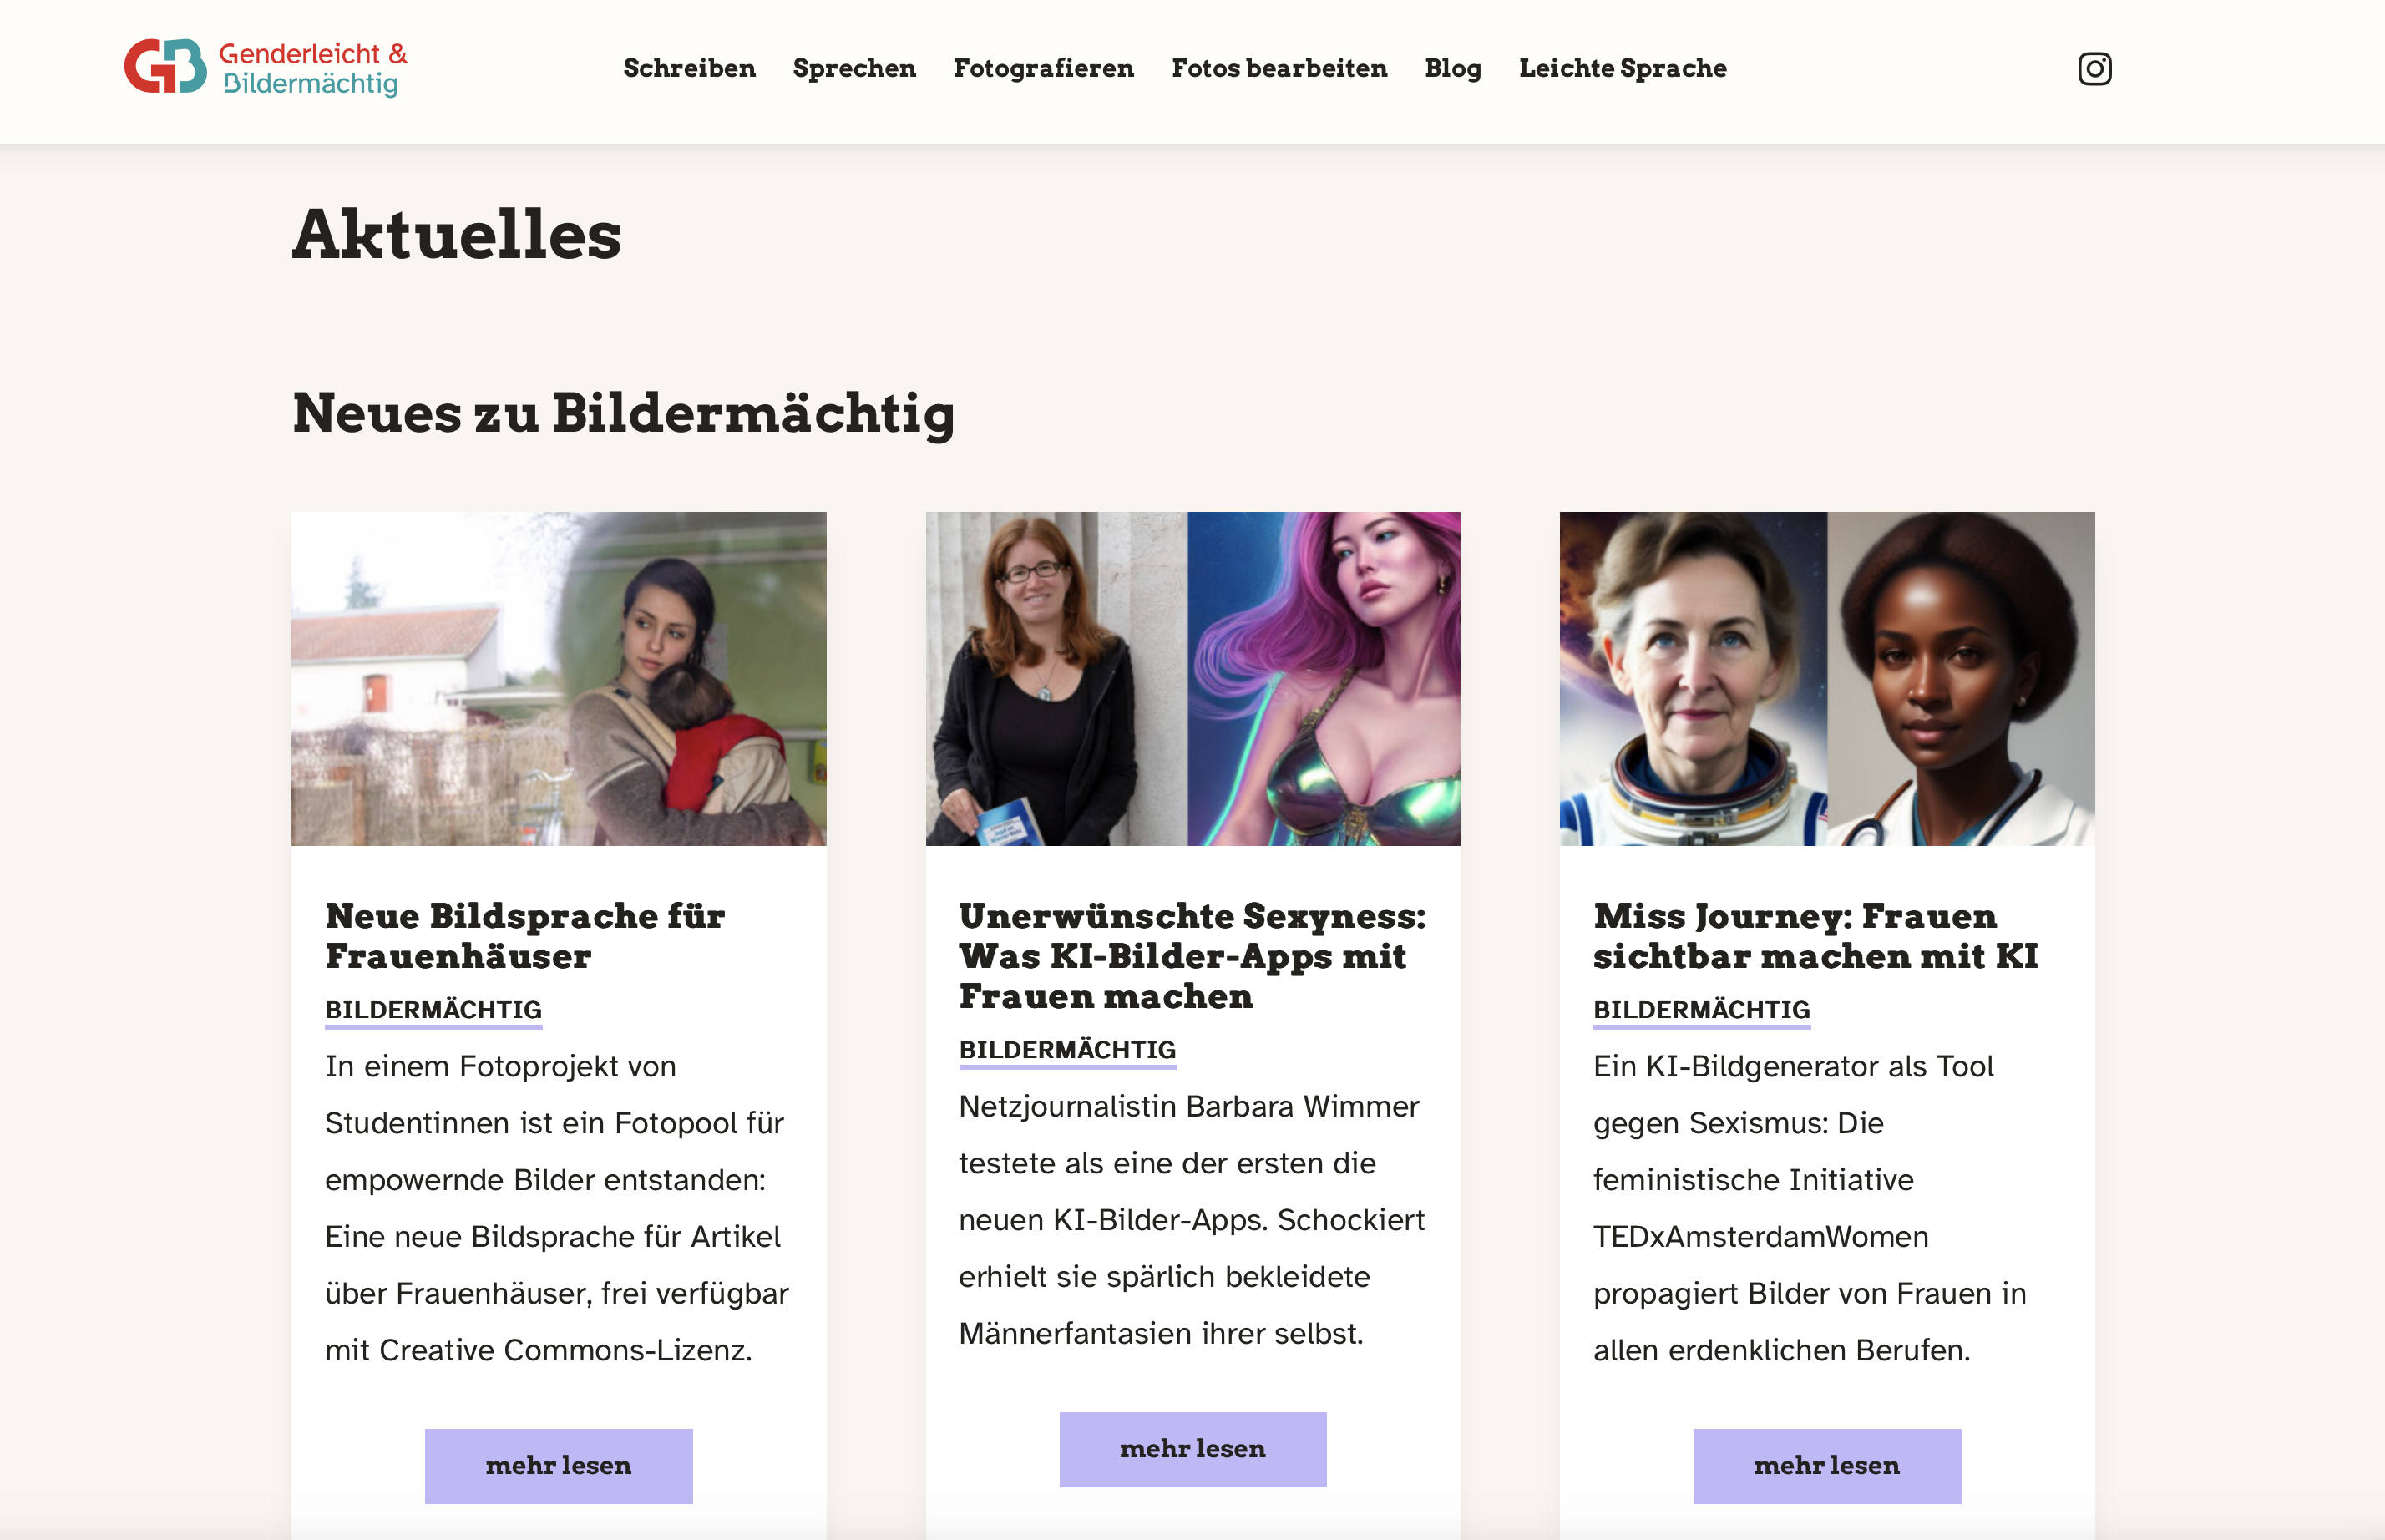Open the Blog navigation link
This screenshot has height=1540, width=2385.
tap(1452, 68)
